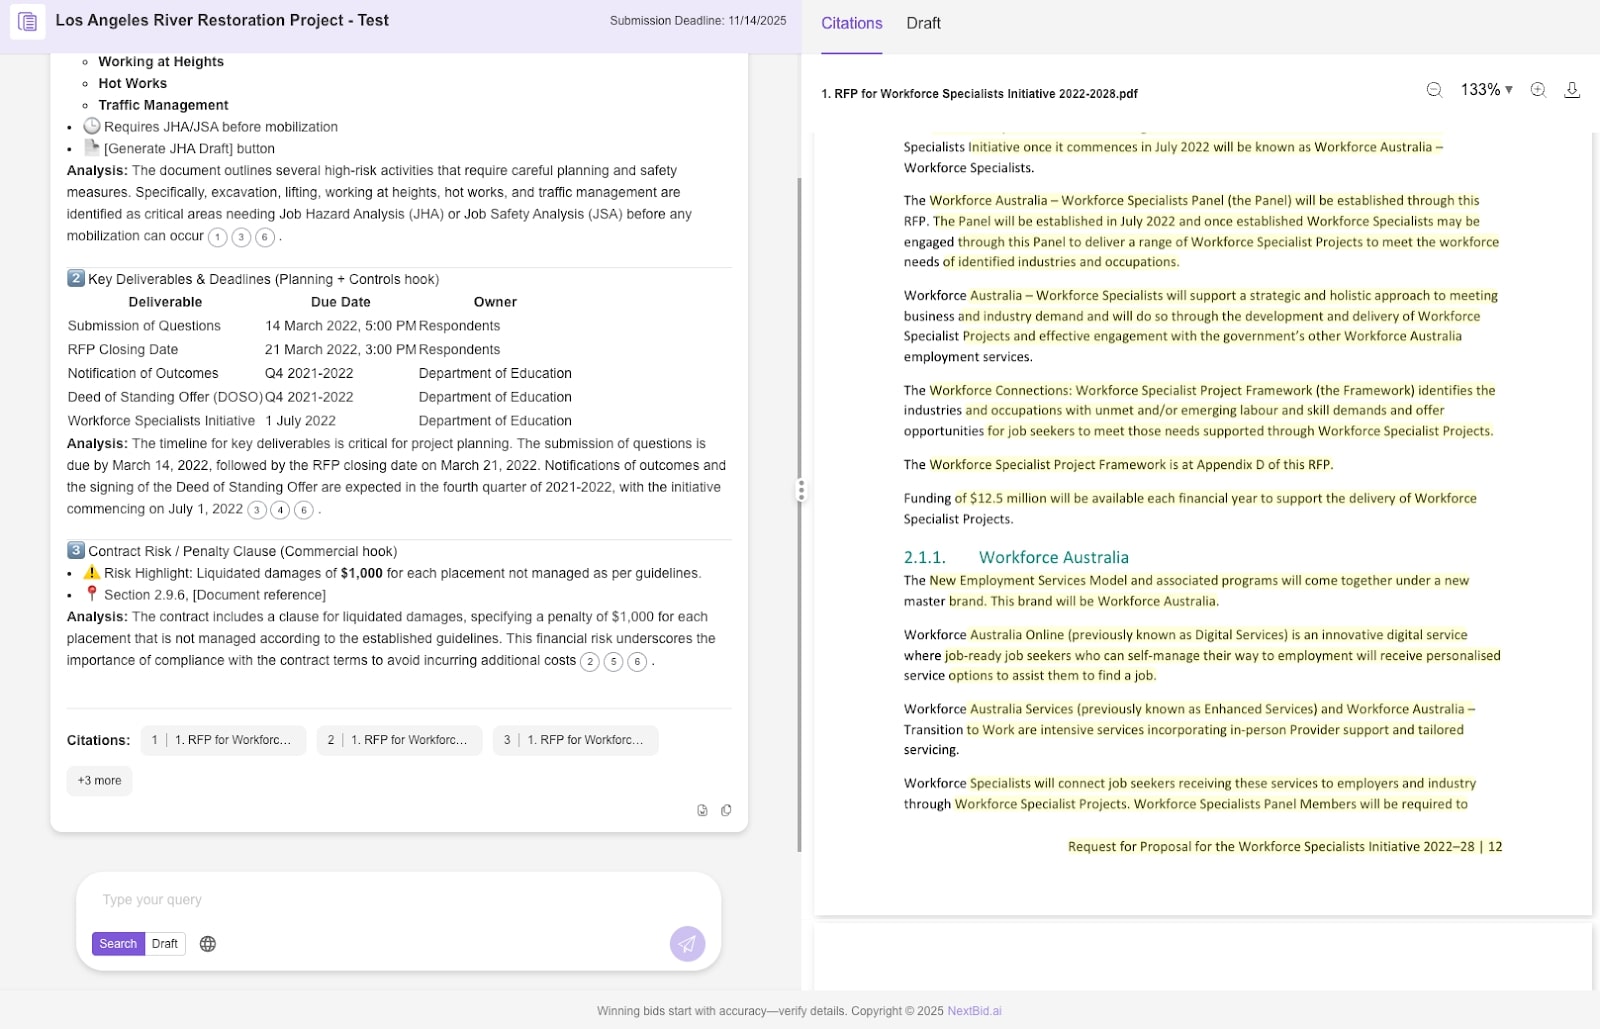Open the 133% zoom level dropdown
Screen dimensions: 1600x1029
1486,90
